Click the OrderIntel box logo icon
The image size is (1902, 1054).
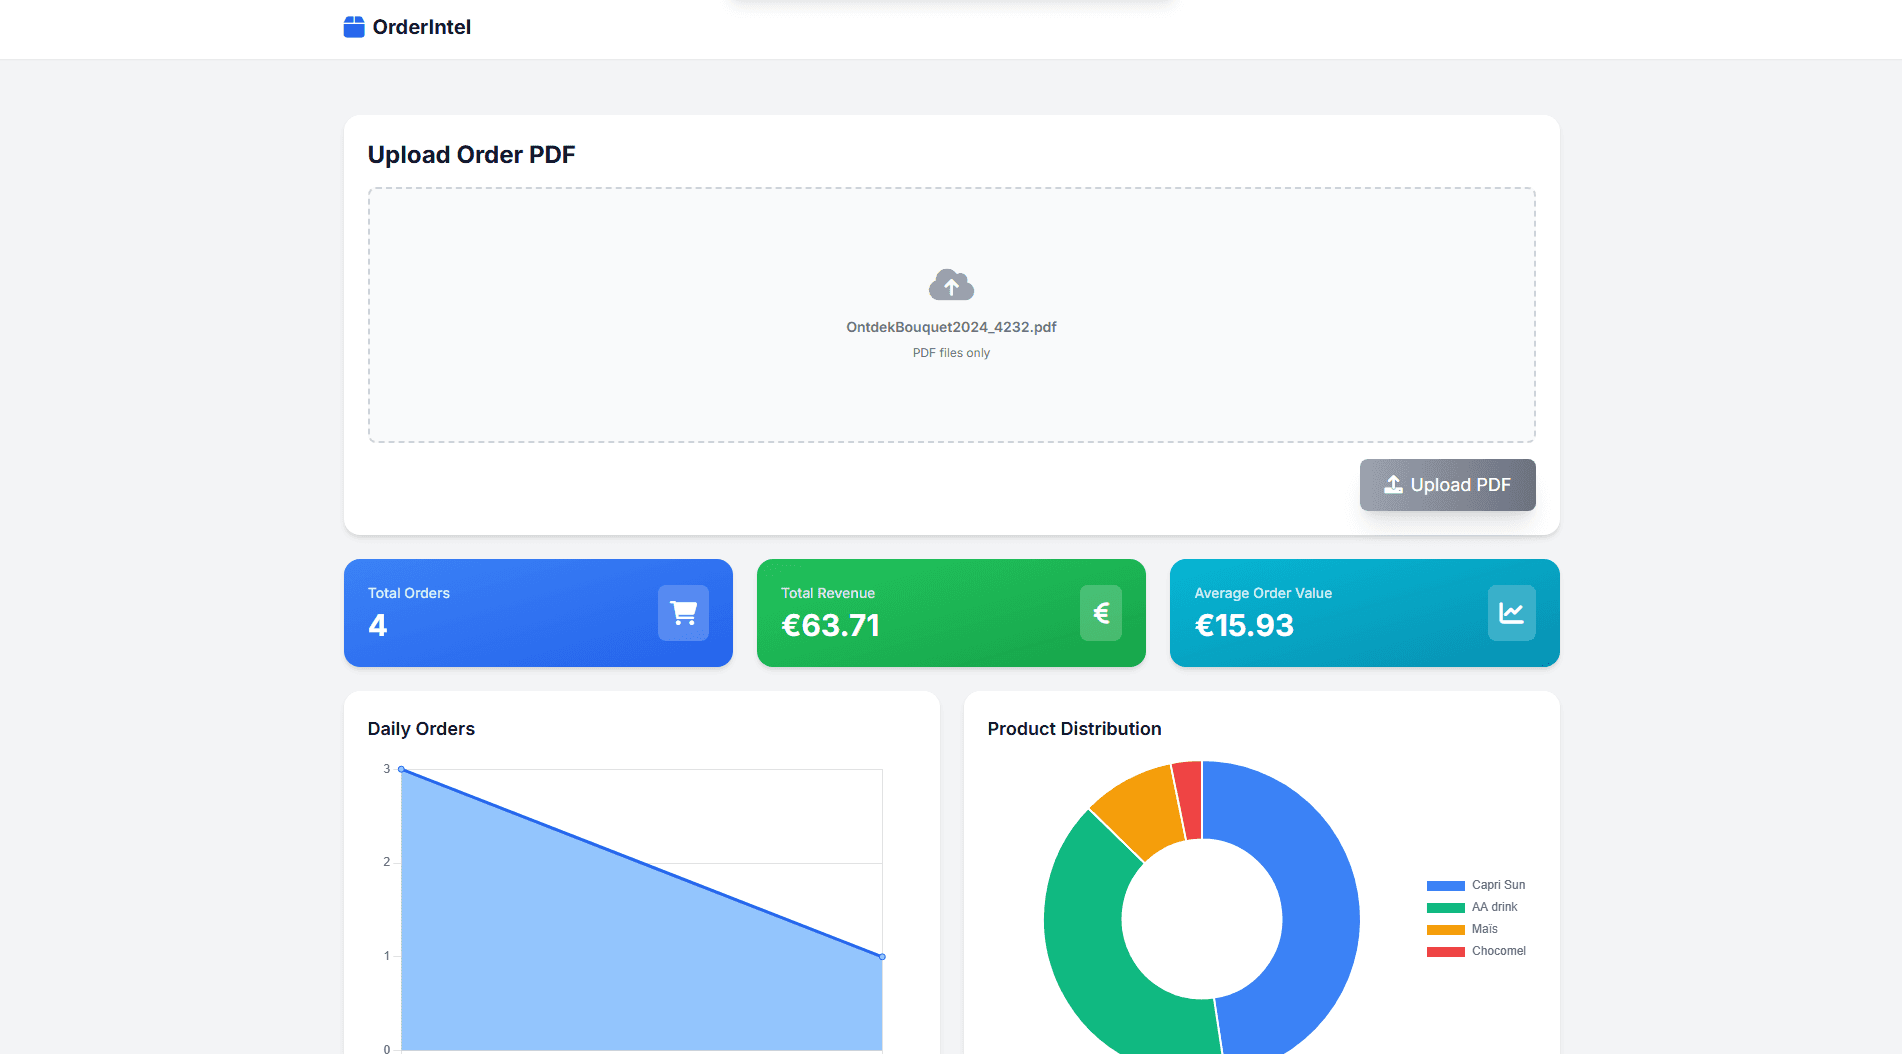pyautogui.click(x=354, y=27)
